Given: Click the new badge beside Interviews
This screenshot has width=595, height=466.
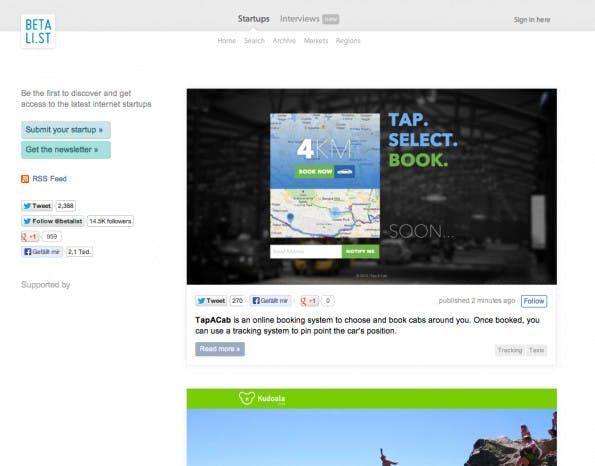Looking at the screenshot, I should 331,19.
